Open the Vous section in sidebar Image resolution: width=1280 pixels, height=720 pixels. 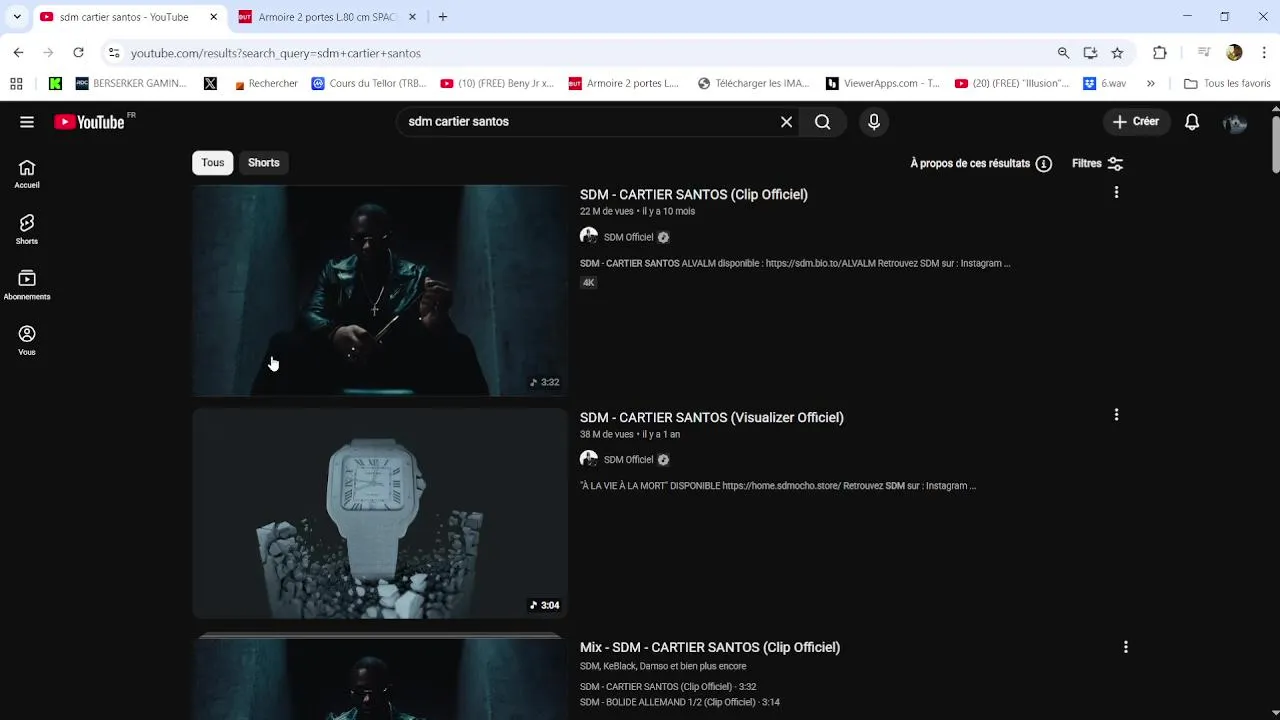pyautogui.click(x=27, y=341)
